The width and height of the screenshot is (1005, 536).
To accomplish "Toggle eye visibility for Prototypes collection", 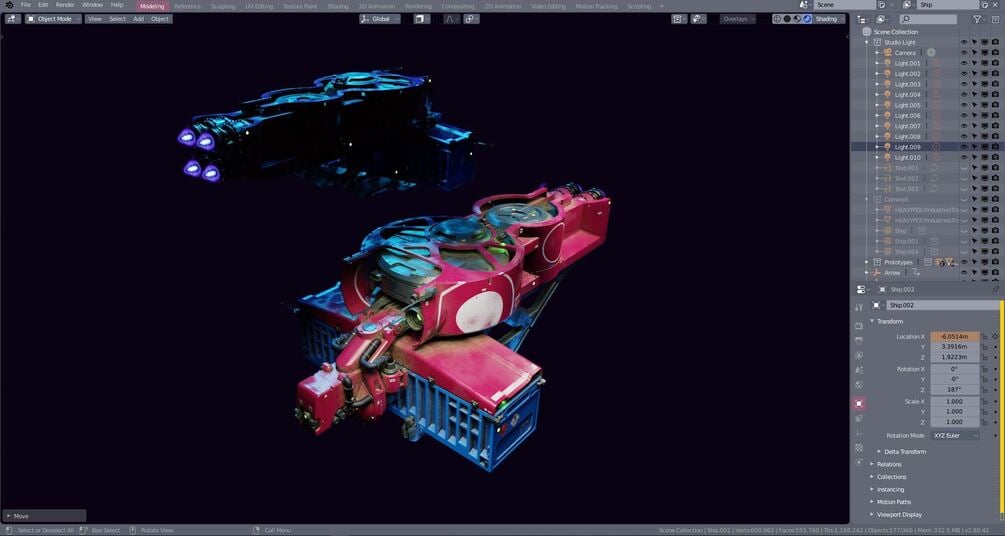I will click(963, 262).
